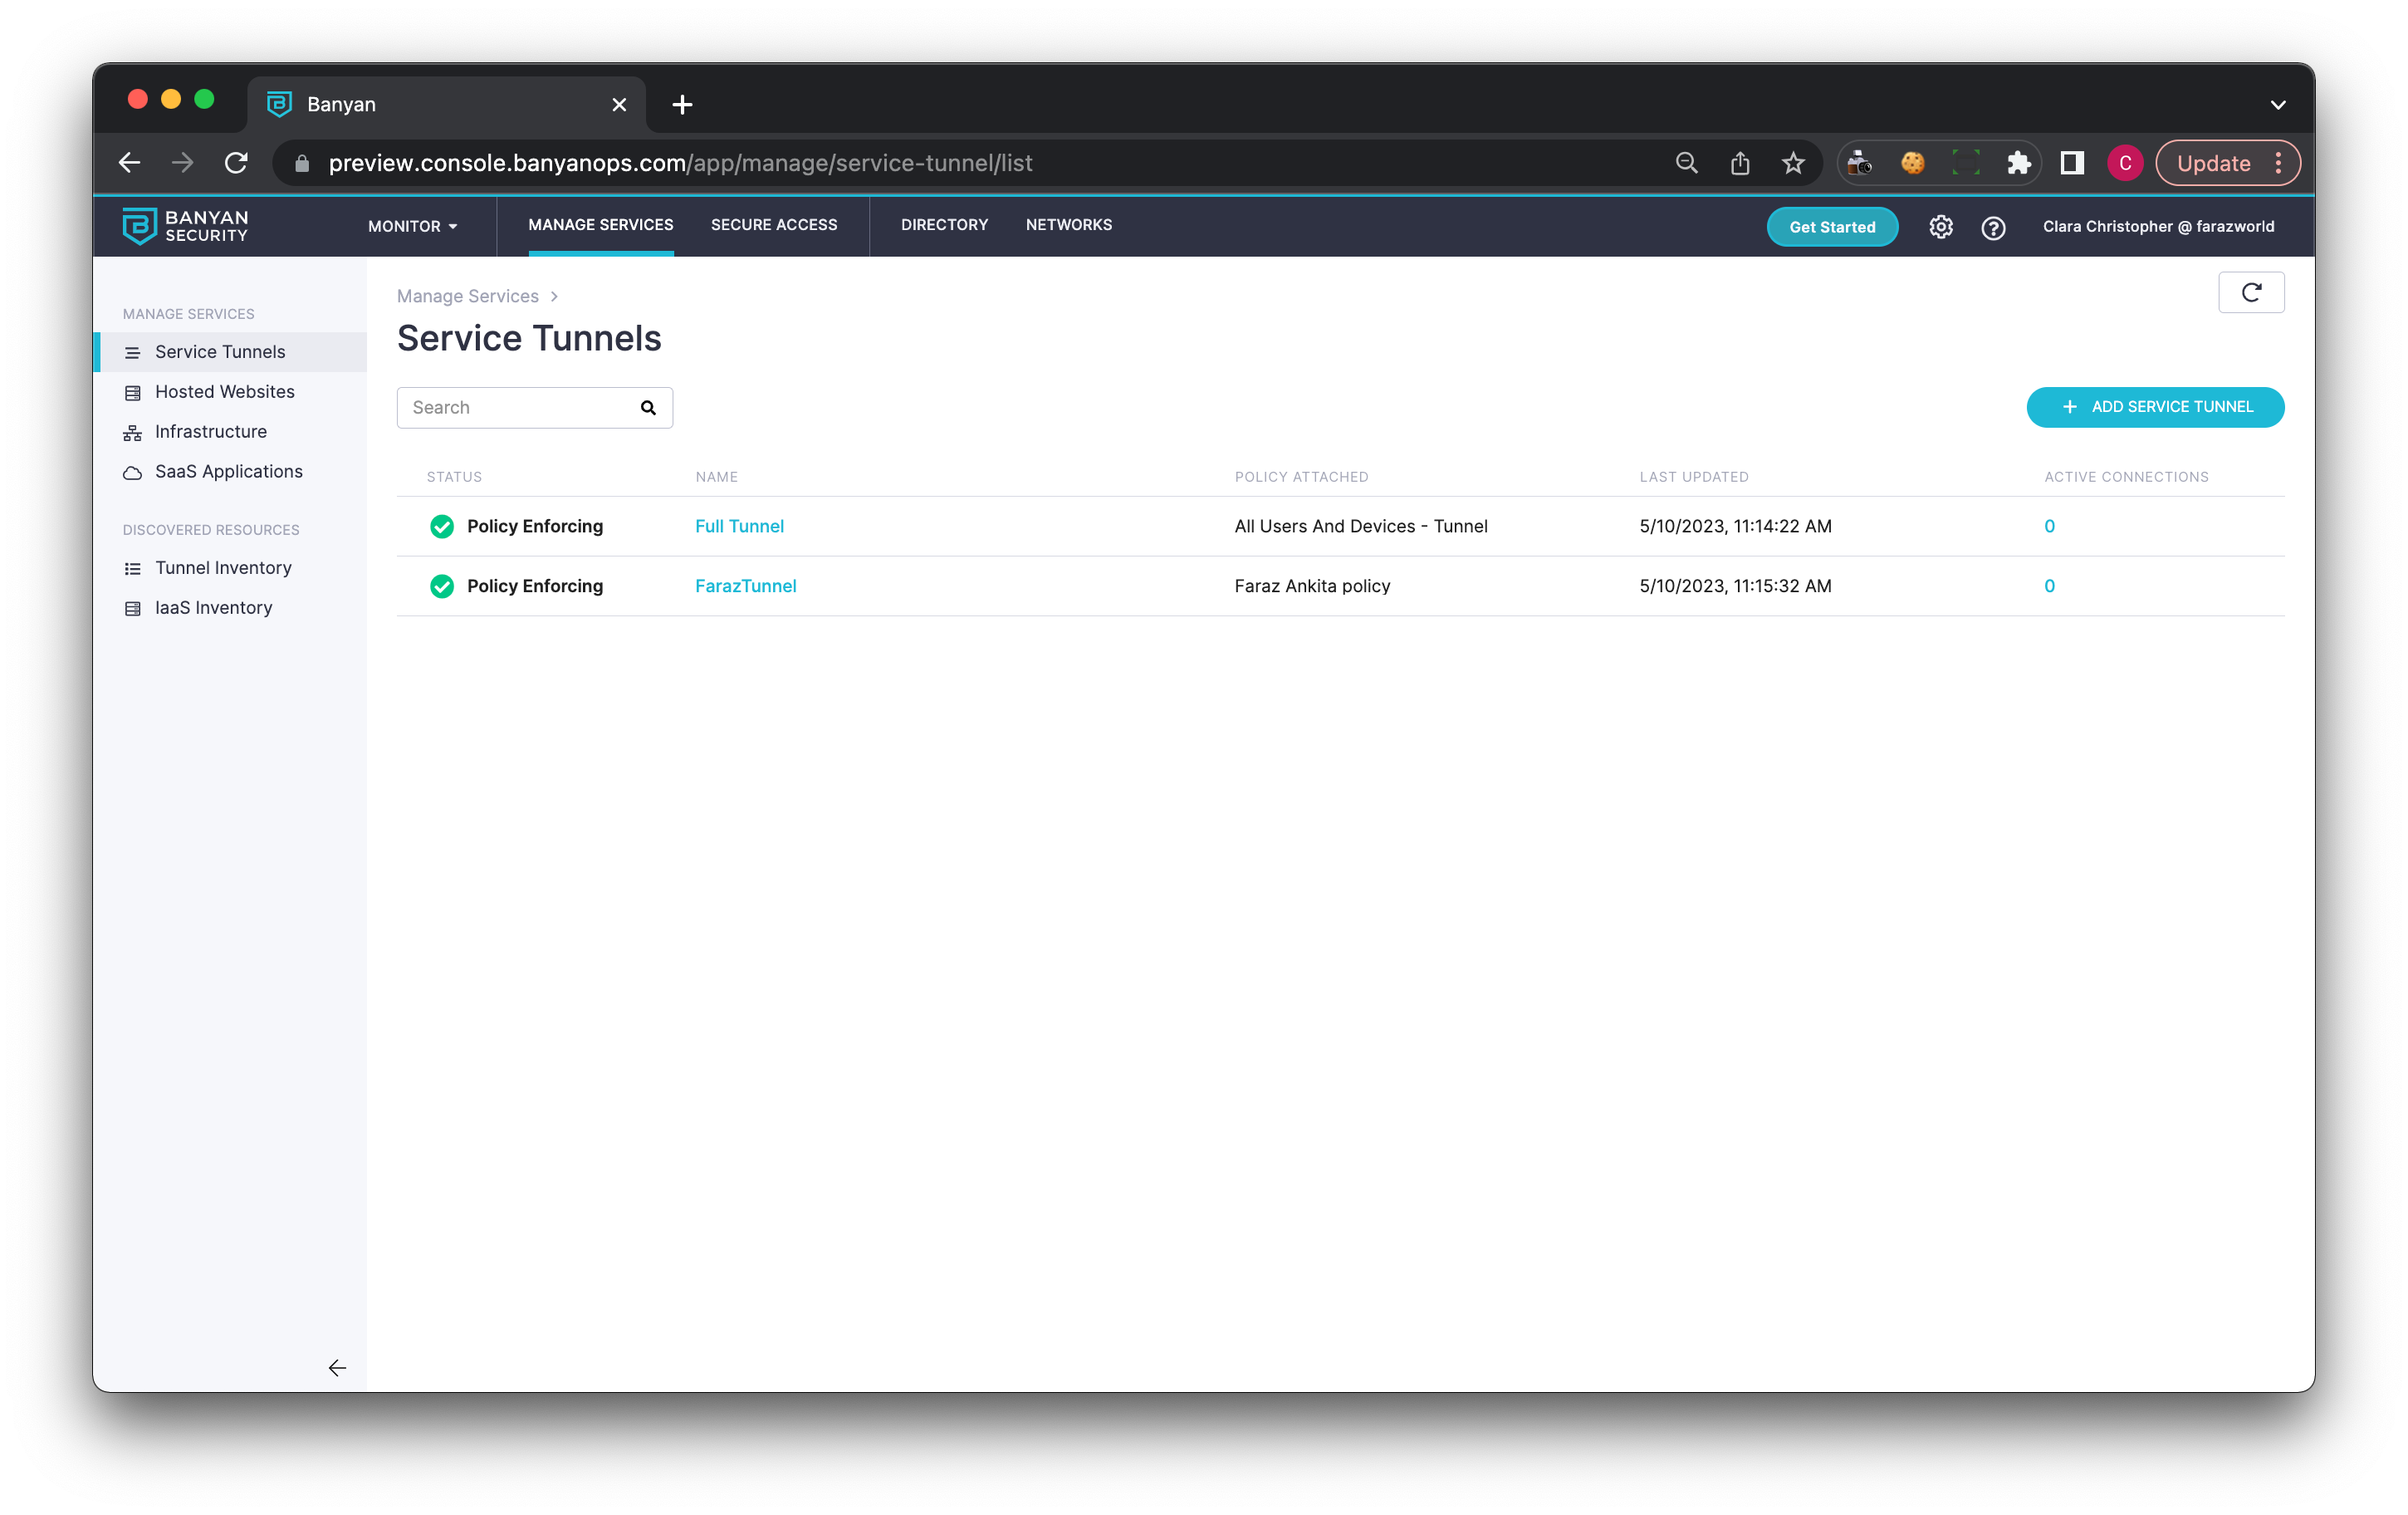The image size is (2408, 1515).
Task: Click the settings gear icon
Action: click(1940, 227)
